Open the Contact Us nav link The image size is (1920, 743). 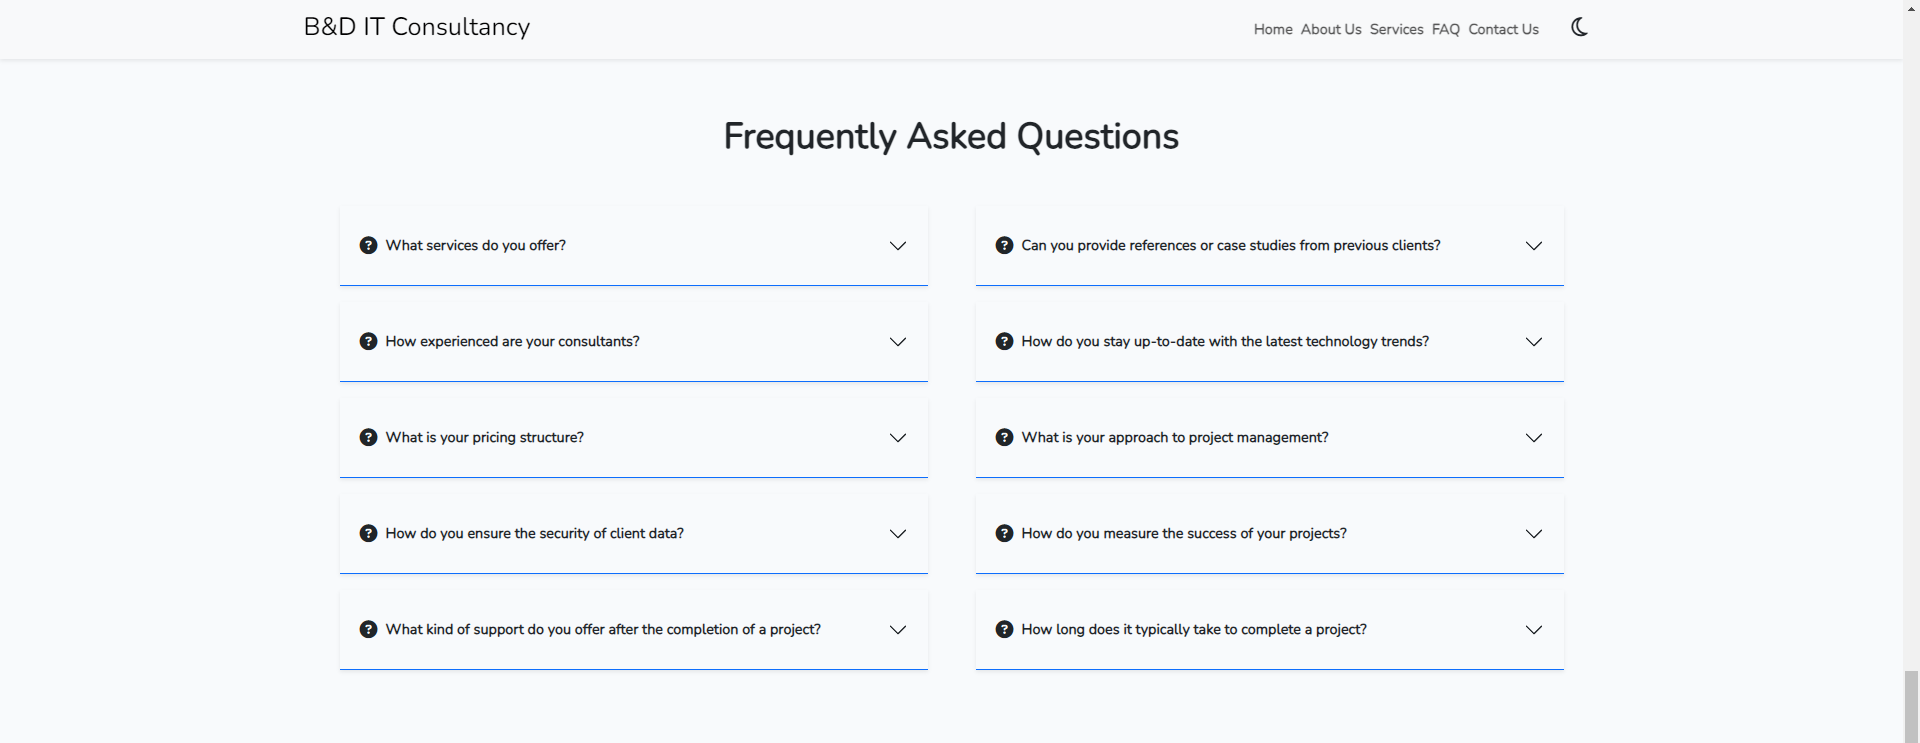tap(1503, 29)
